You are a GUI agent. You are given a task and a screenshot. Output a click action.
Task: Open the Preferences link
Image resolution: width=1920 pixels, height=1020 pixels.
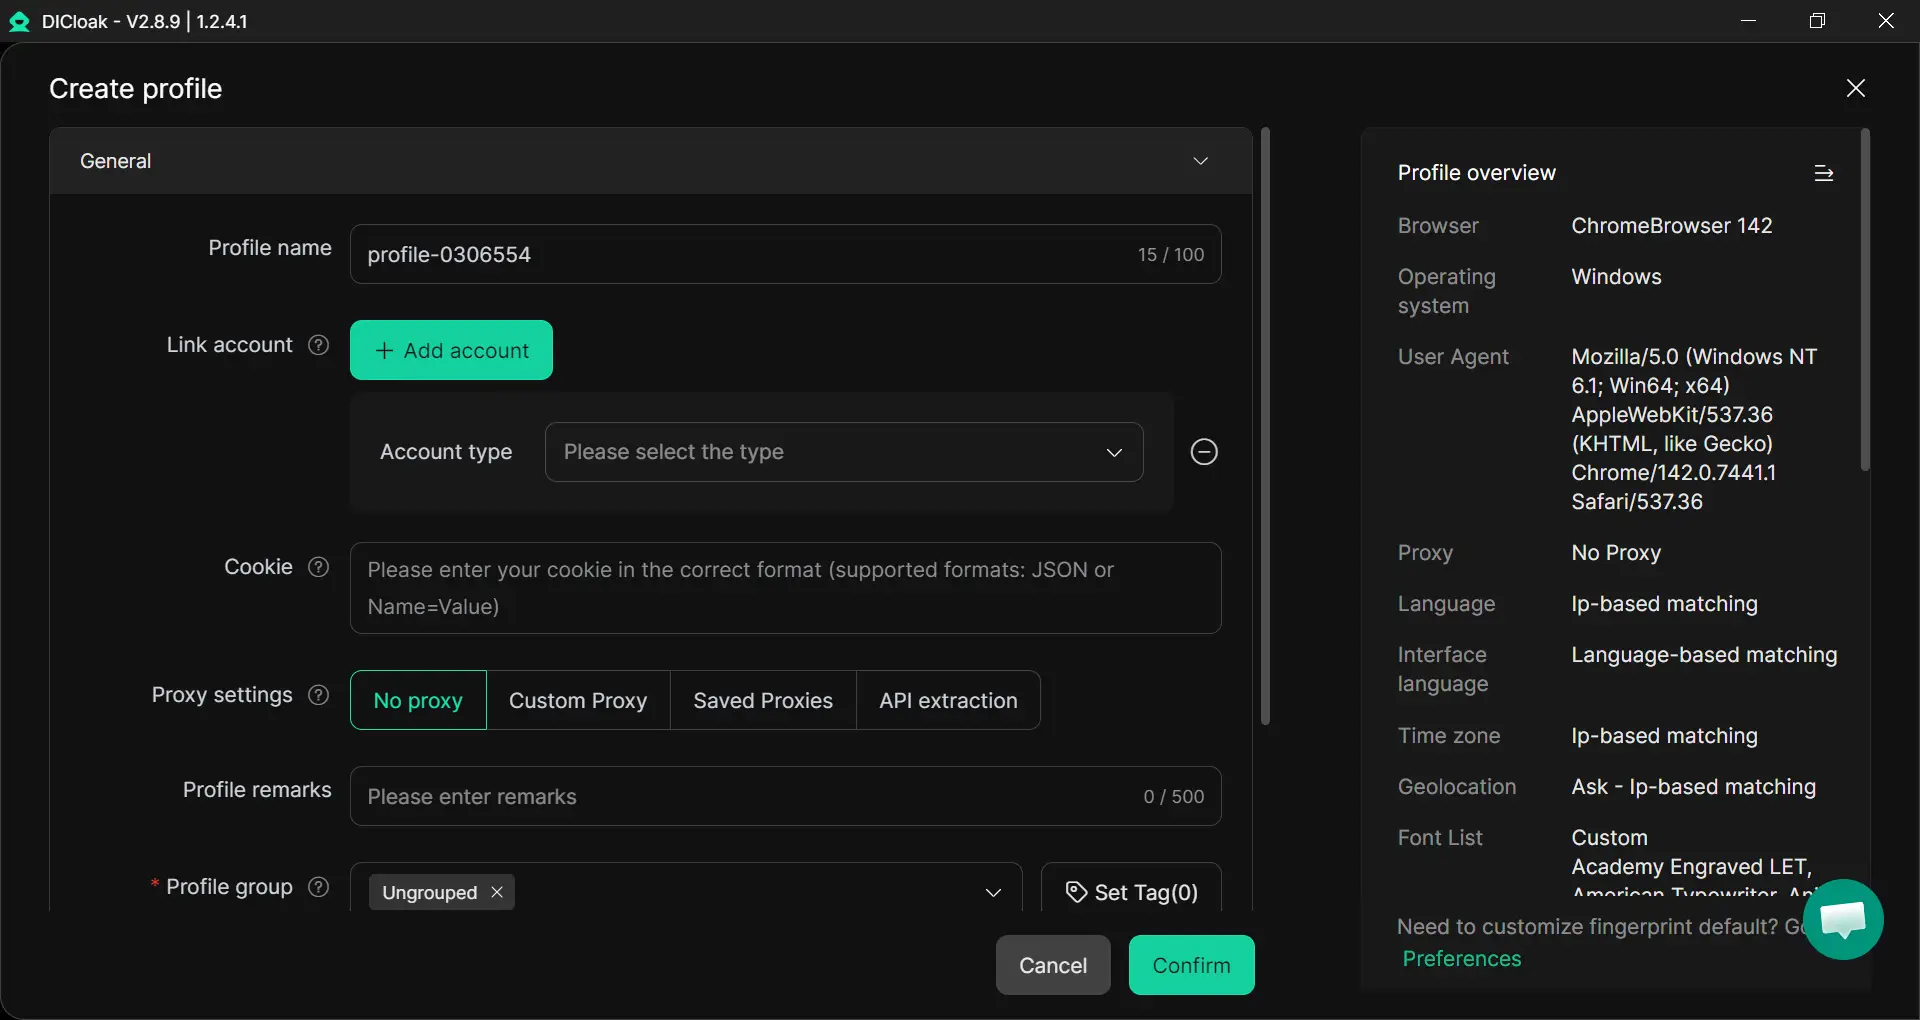pyautogui.click(x=1461, y=959)
